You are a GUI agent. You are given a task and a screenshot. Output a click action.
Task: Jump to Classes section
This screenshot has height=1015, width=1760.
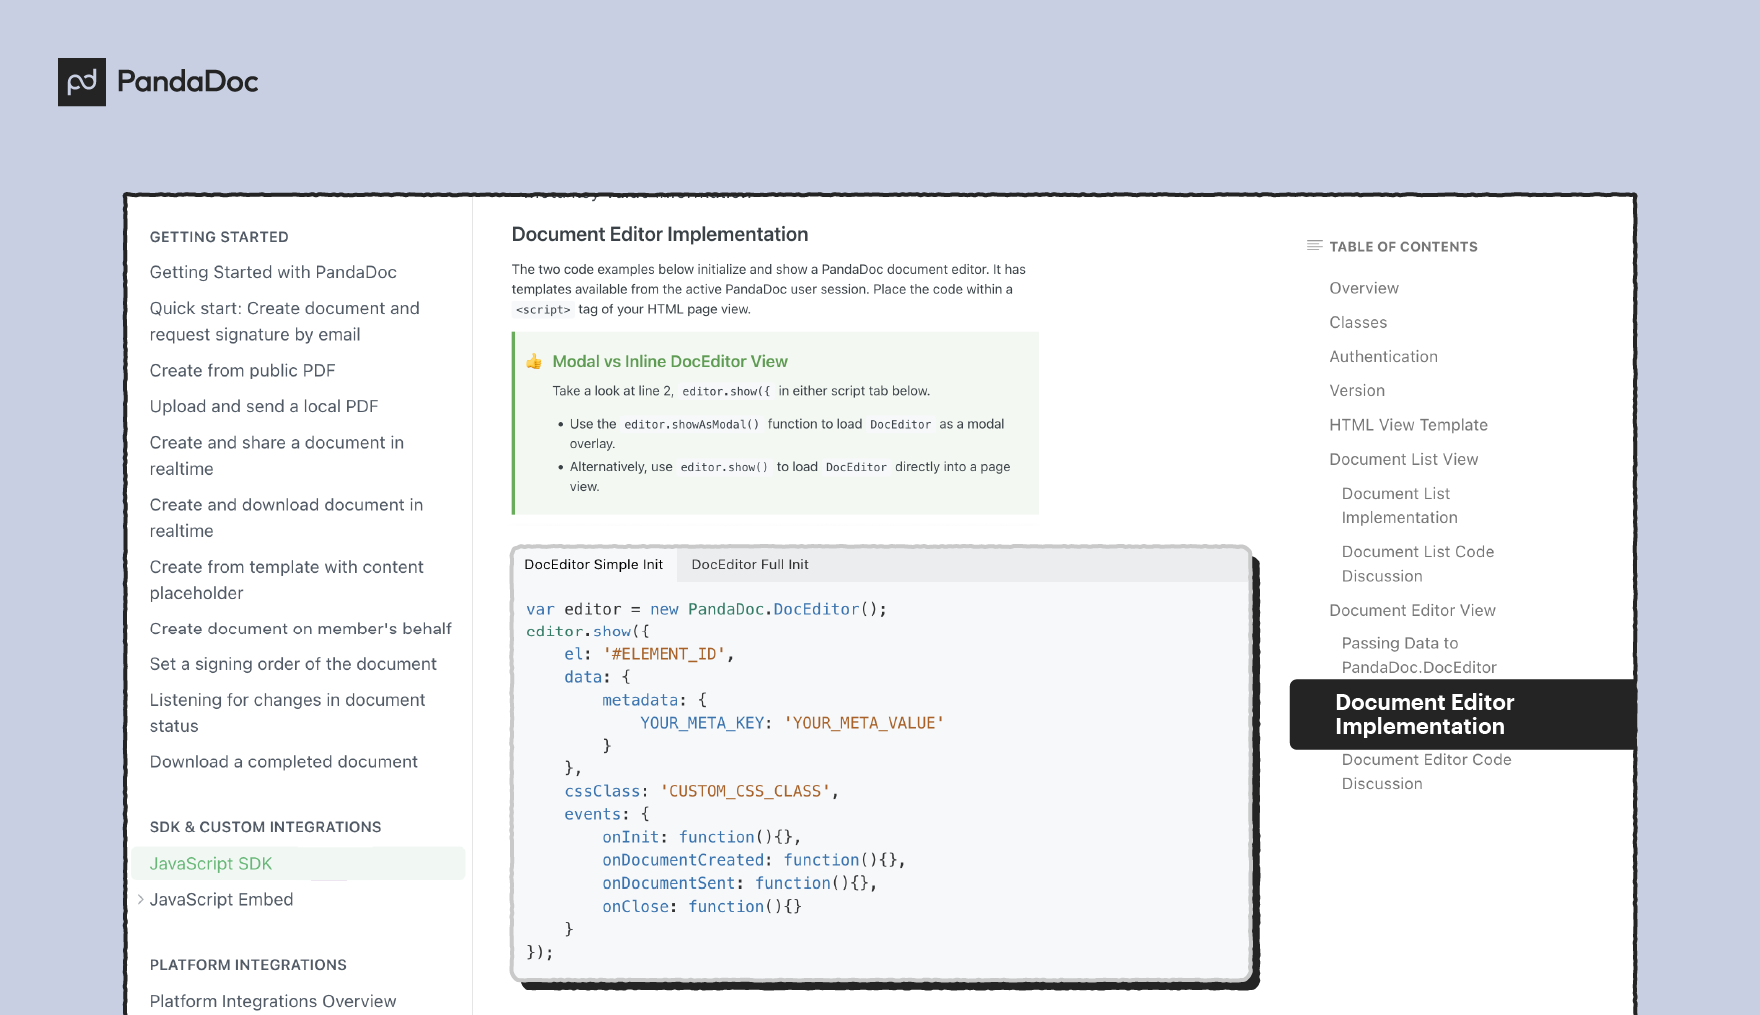pos(1358,322)
